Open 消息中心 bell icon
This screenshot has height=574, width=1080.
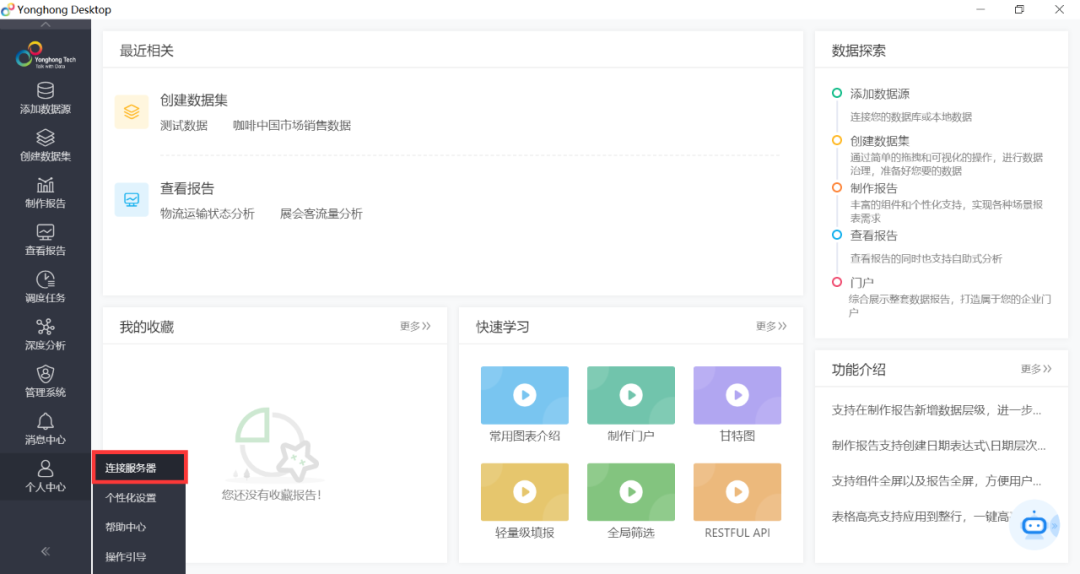(x=45, y=421)
